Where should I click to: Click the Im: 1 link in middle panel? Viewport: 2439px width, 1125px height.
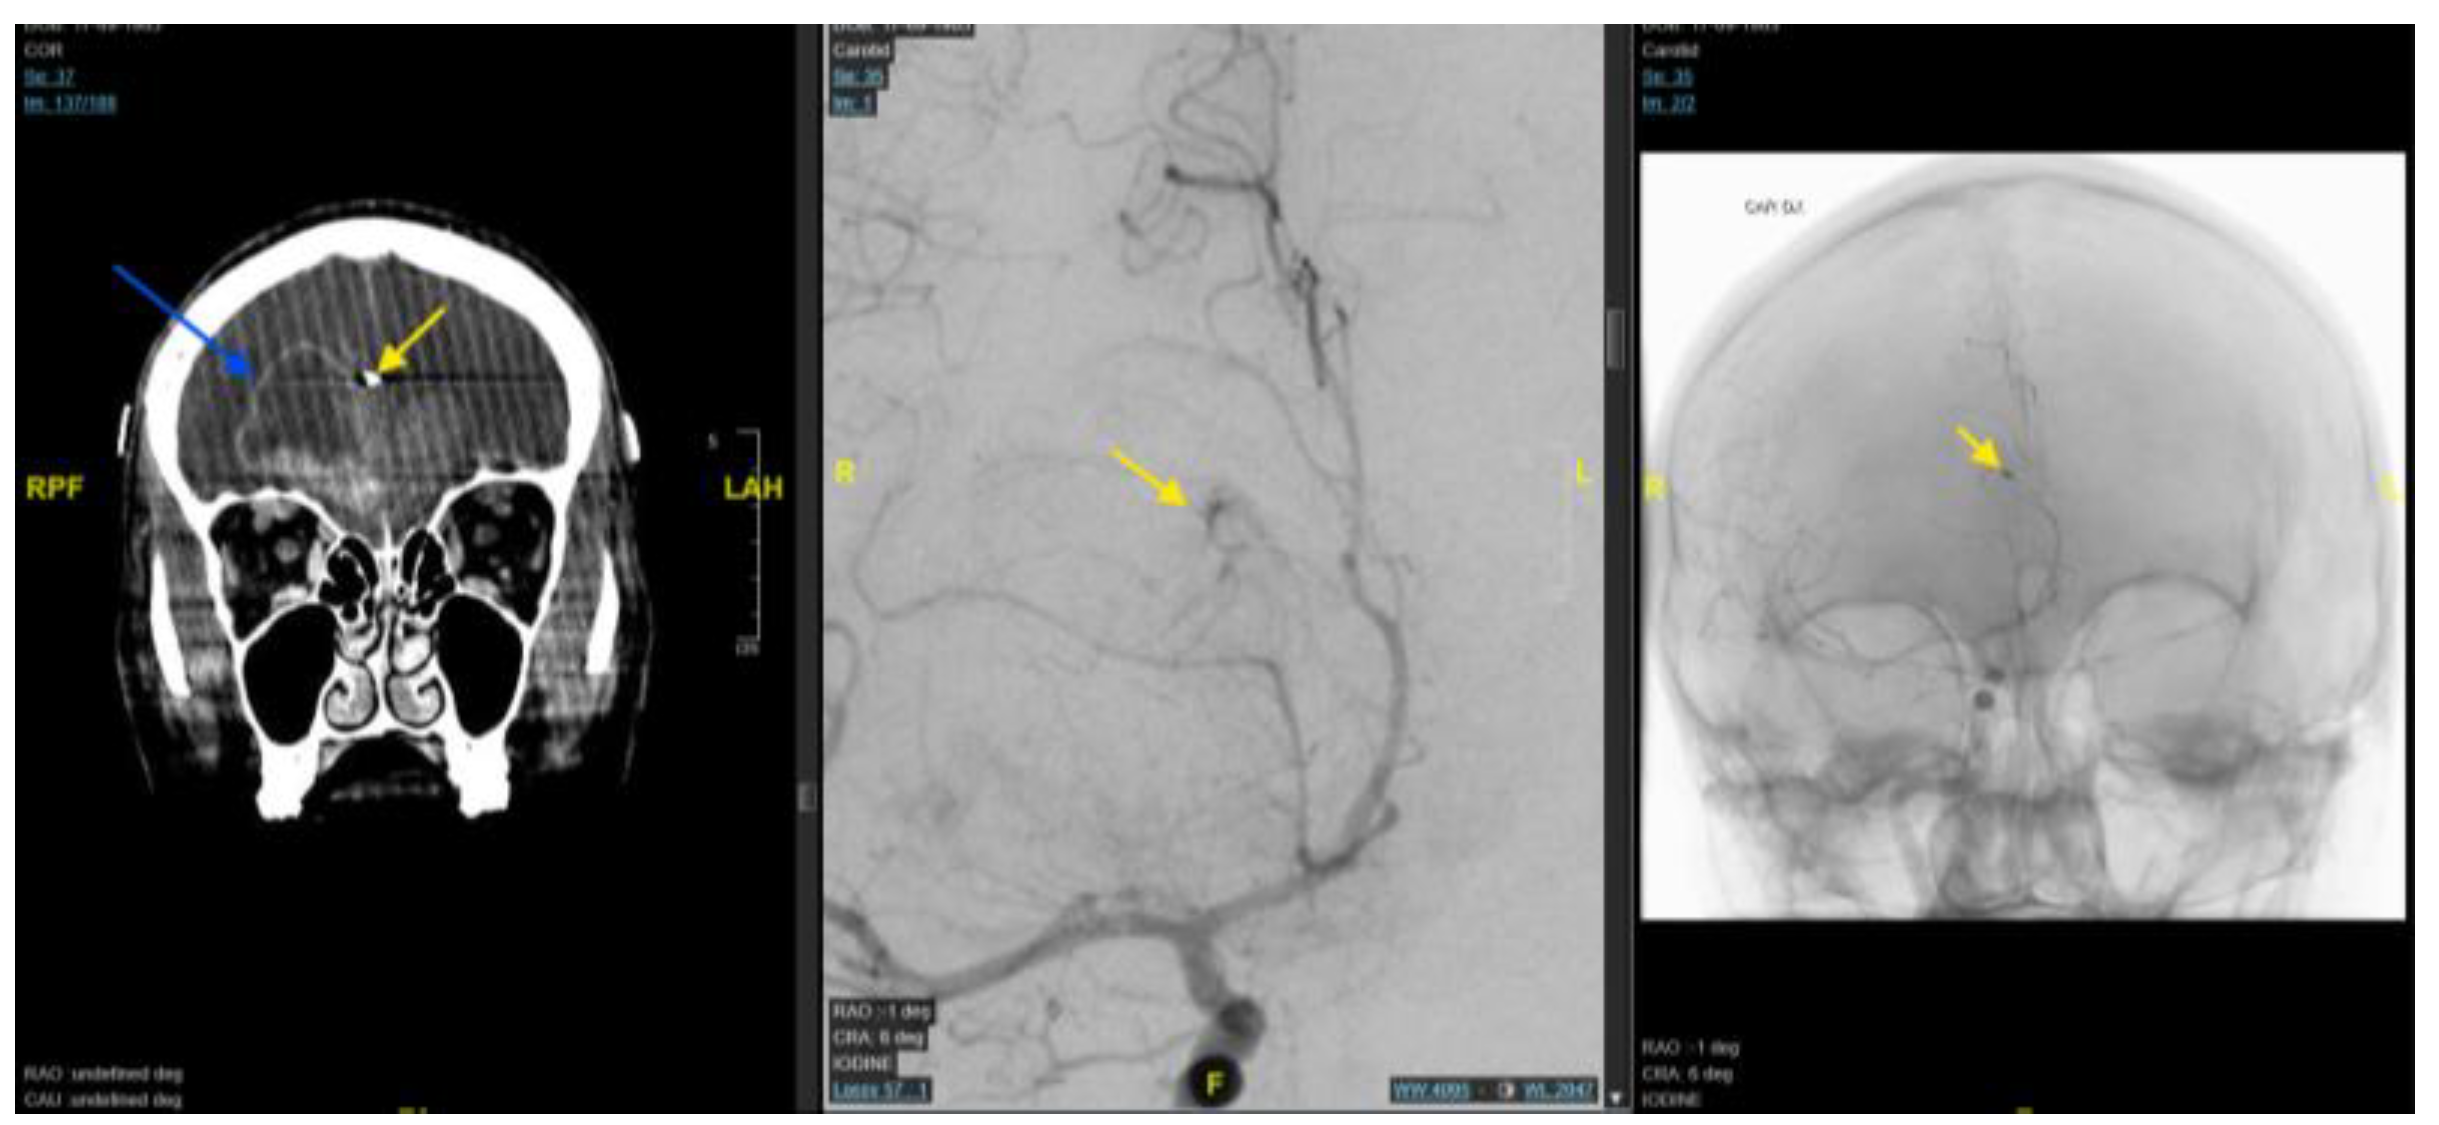852,103
